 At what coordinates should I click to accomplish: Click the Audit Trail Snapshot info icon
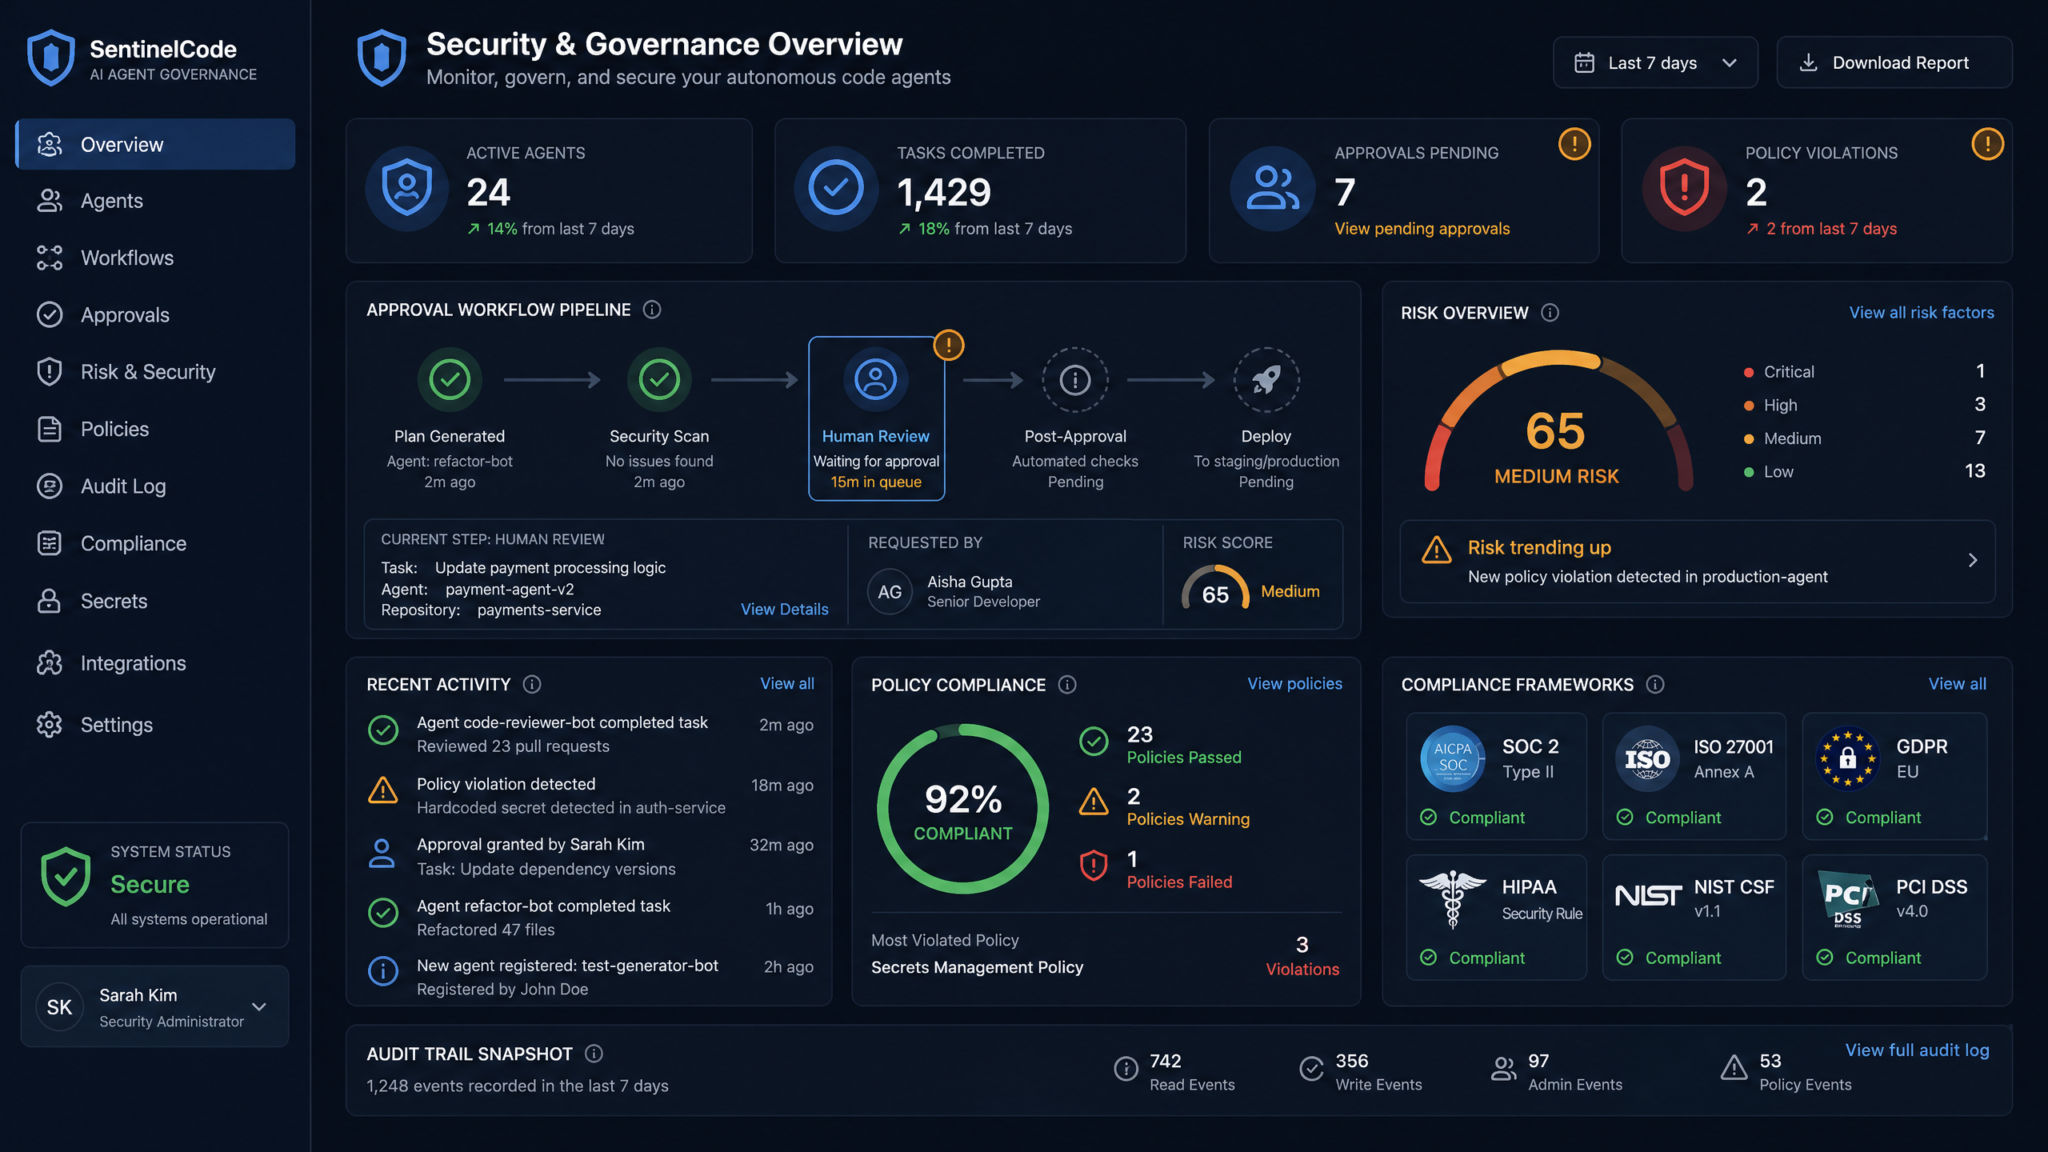(x=594, y=1054)
